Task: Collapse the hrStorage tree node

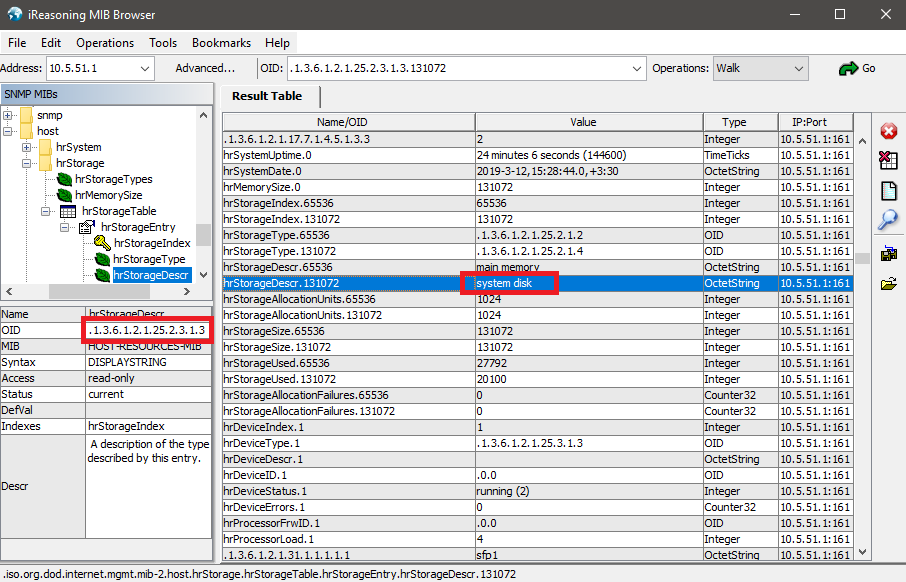Action: coord(27,164)
